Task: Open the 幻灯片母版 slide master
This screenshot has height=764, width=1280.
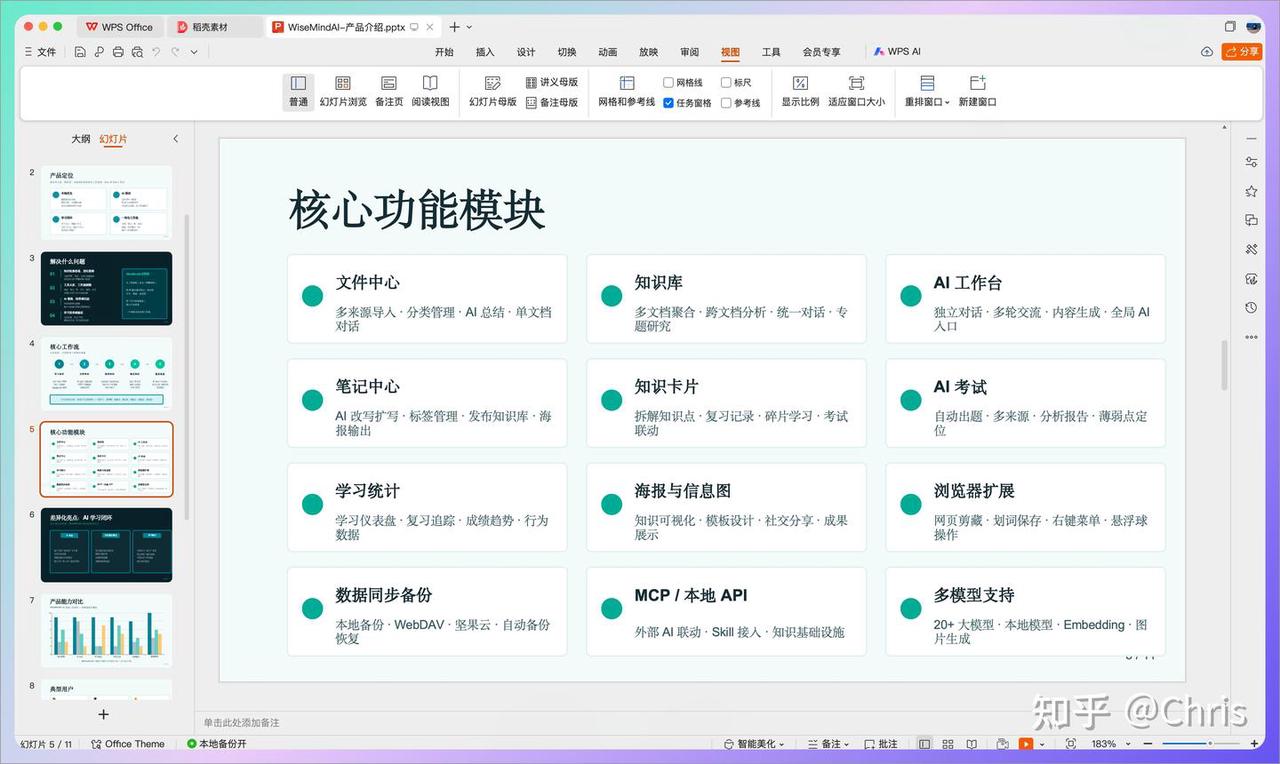Action: coord(493,91)
